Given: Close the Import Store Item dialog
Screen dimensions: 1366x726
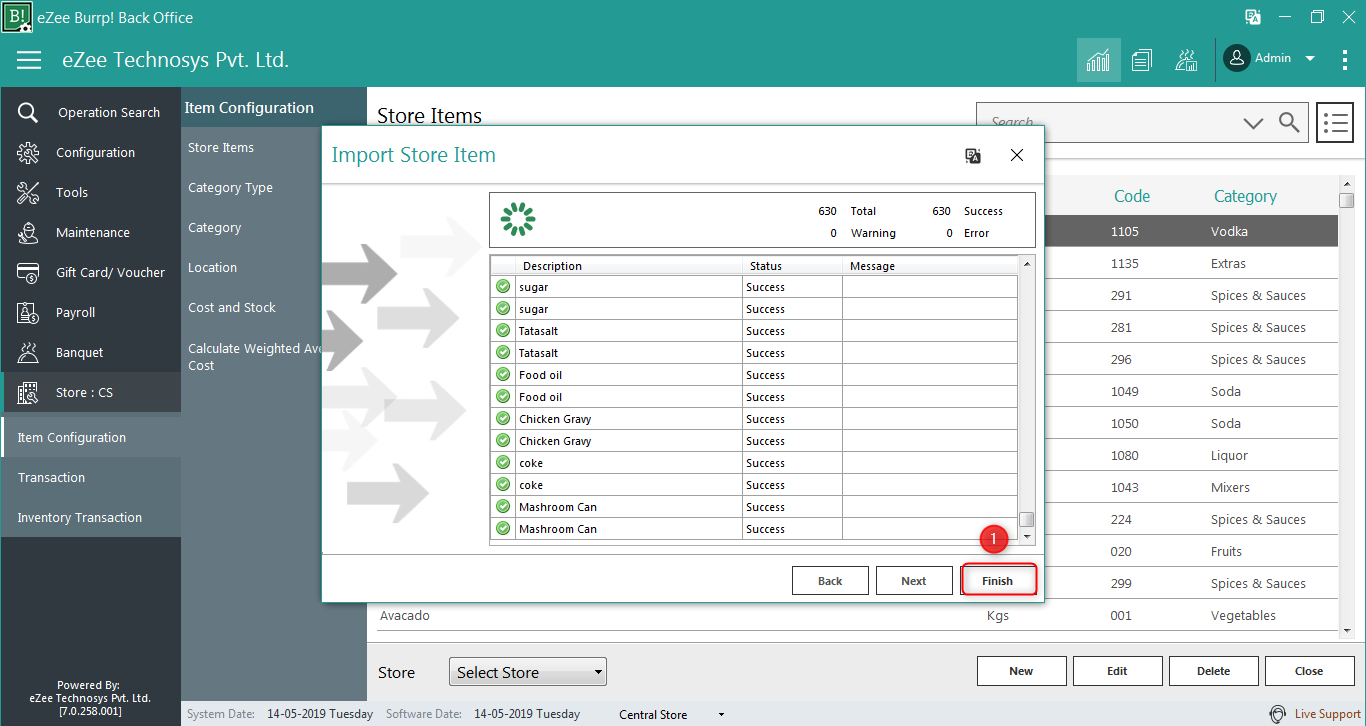Looking at the screenshot, I should click(1017, 155).
